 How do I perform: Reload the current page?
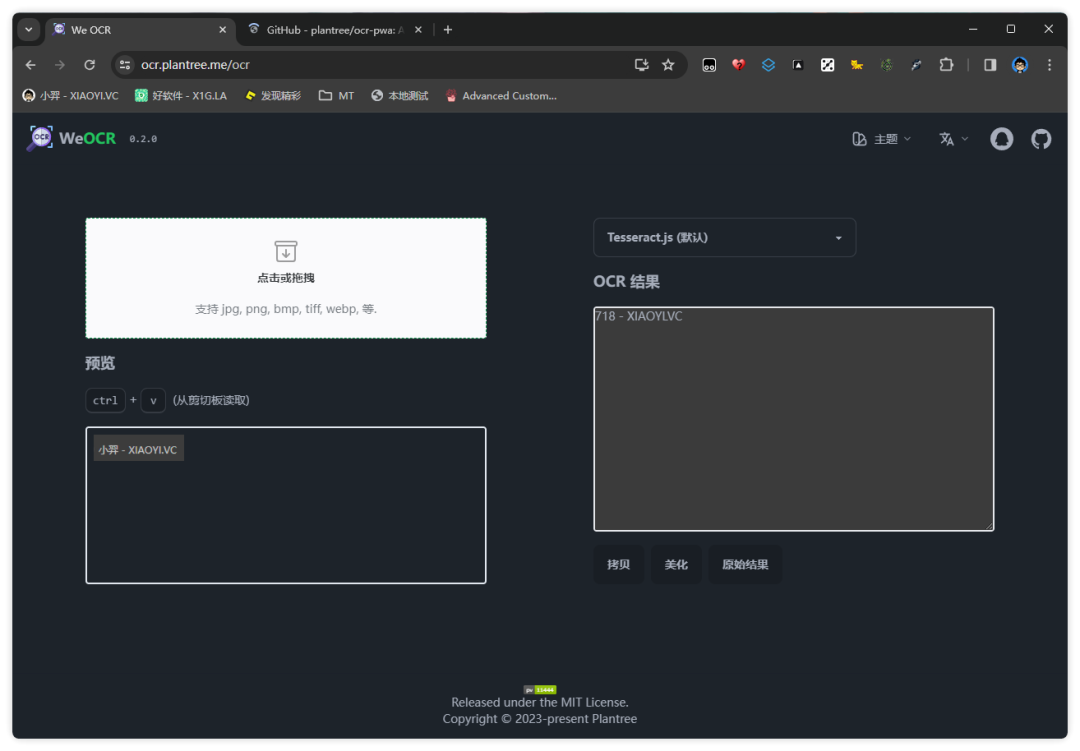pyautogui.click(x=90, y=65)
